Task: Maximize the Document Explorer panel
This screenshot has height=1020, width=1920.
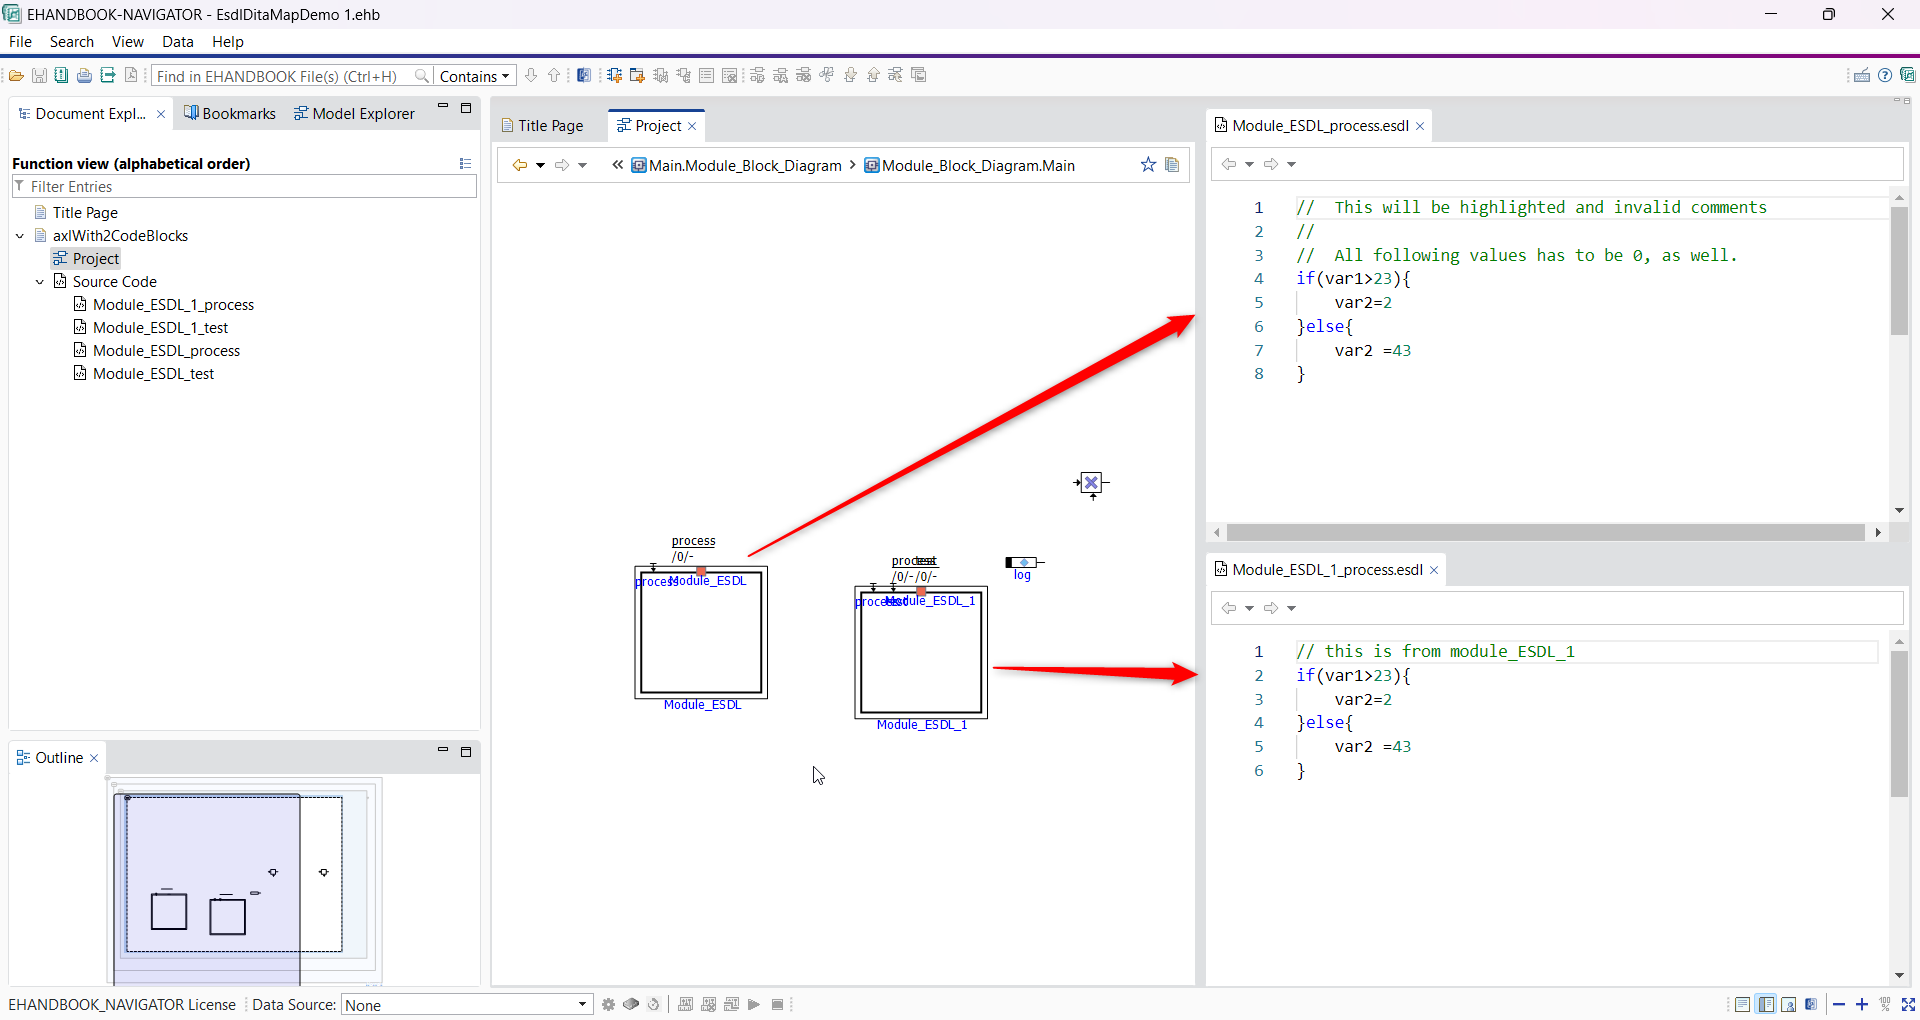Action: point(466,108)
